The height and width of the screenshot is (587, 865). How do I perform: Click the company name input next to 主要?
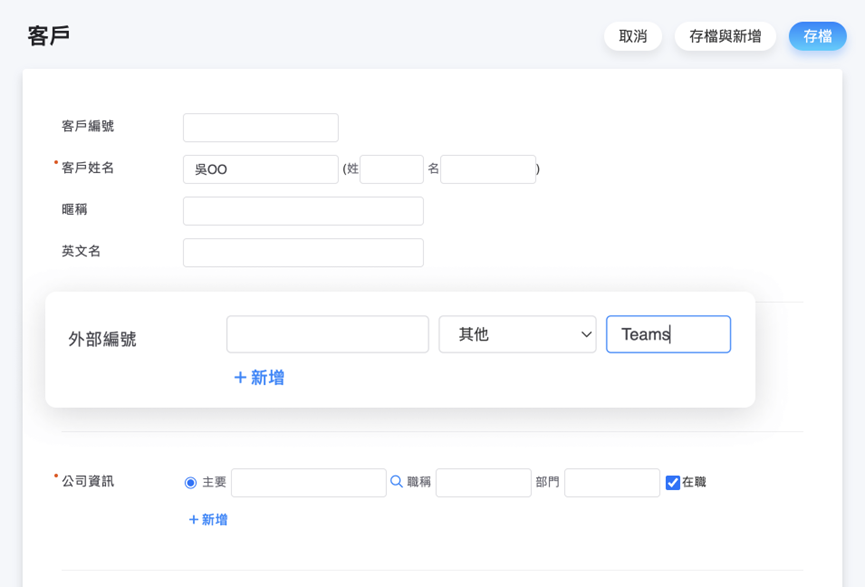click(308, 483)
